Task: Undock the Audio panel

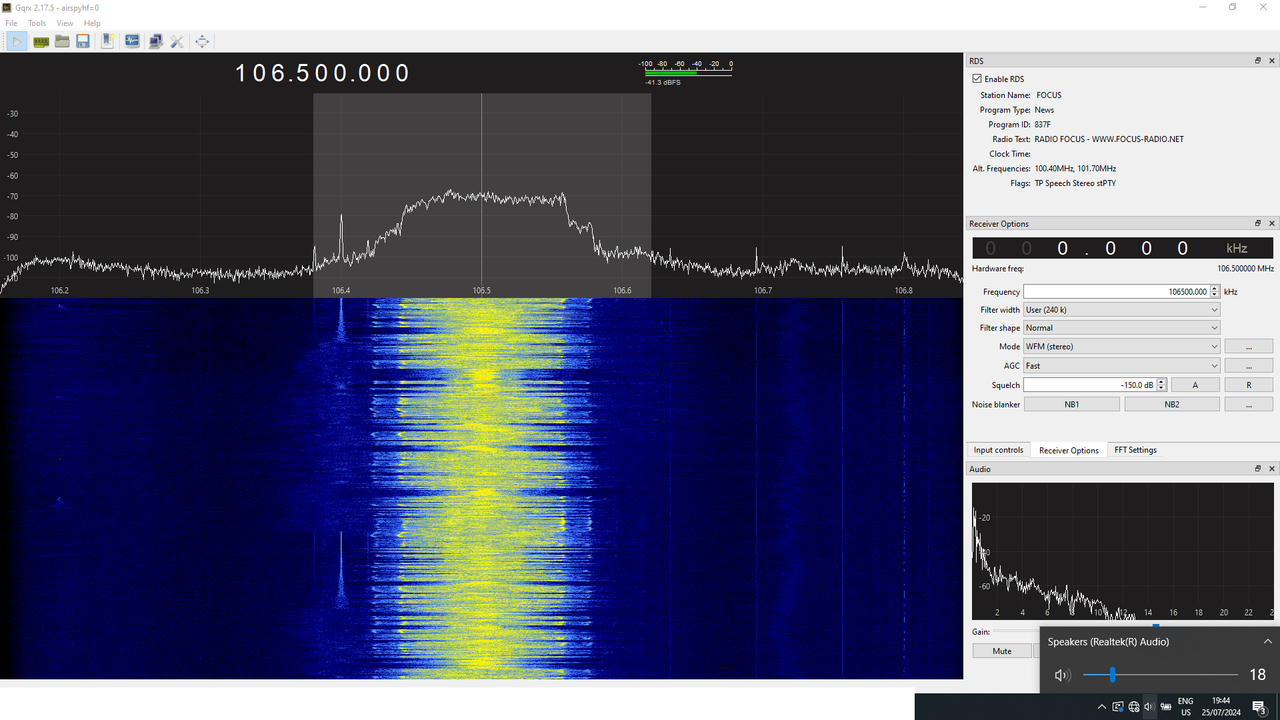Action: [x=1258, y=469]
